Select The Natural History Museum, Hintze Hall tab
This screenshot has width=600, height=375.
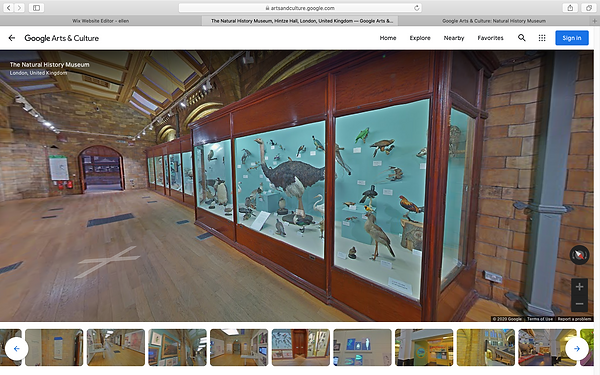300,21
